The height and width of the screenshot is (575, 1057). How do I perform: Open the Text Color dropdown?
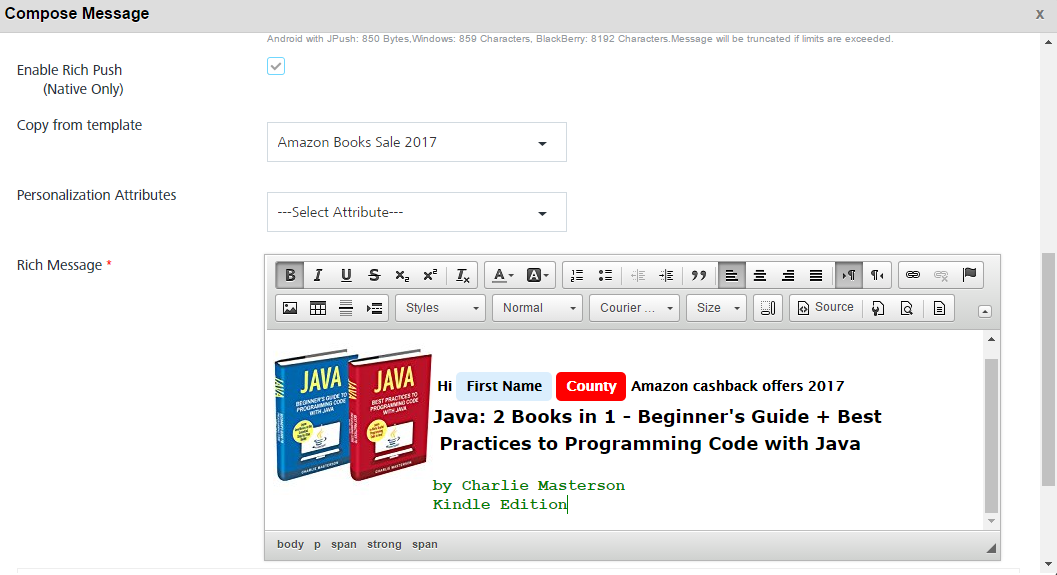coord(503,275)
